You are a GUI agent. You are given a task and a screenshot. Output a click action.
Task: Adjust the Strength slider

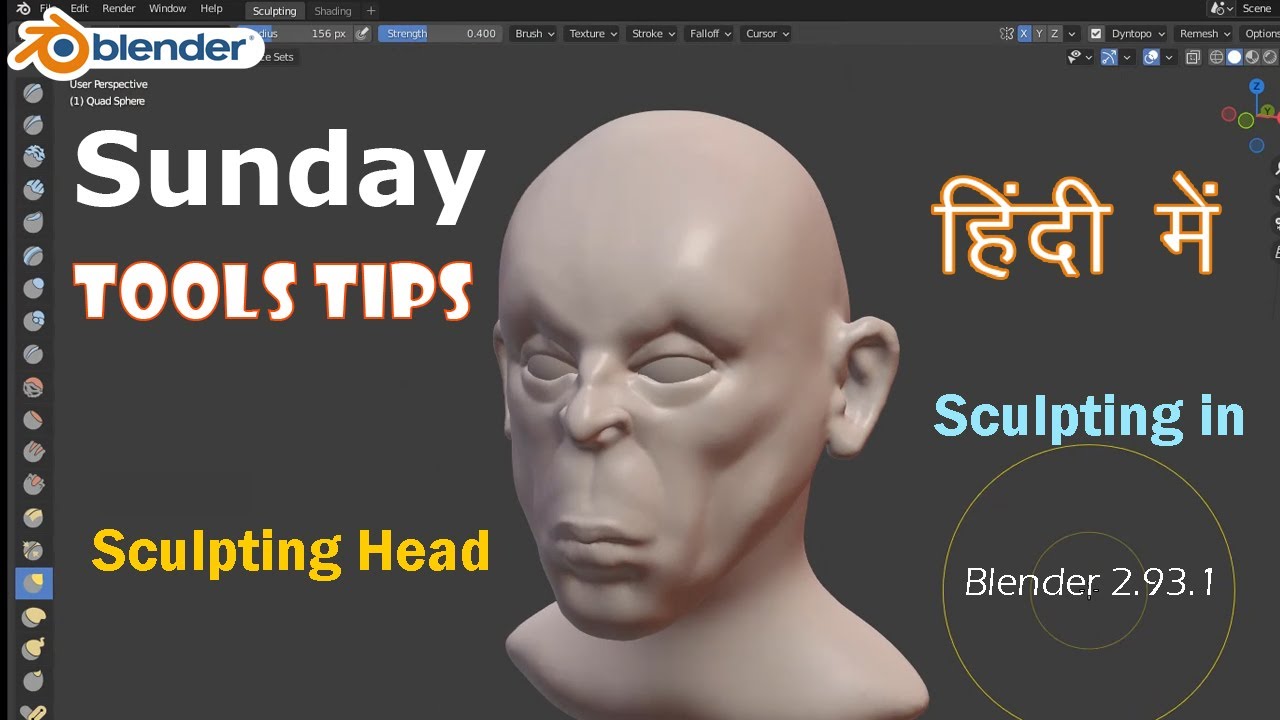(x=439, y=34)
